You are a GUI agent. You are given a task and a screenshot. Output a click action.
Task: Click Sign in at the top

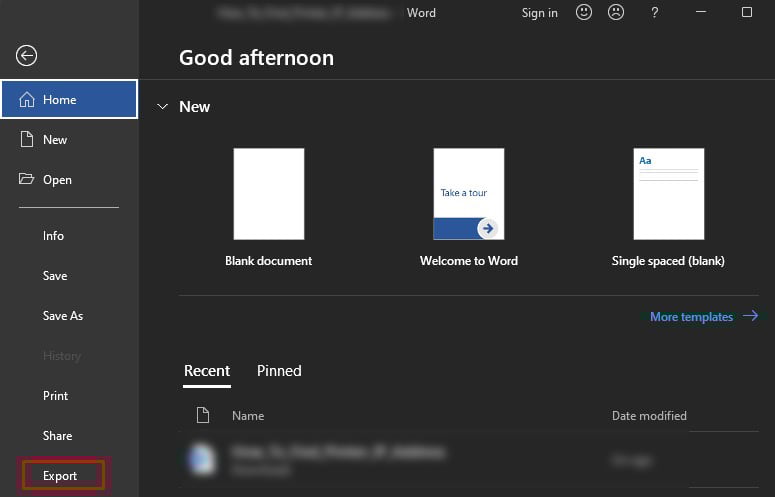click(x=539, y=13)
